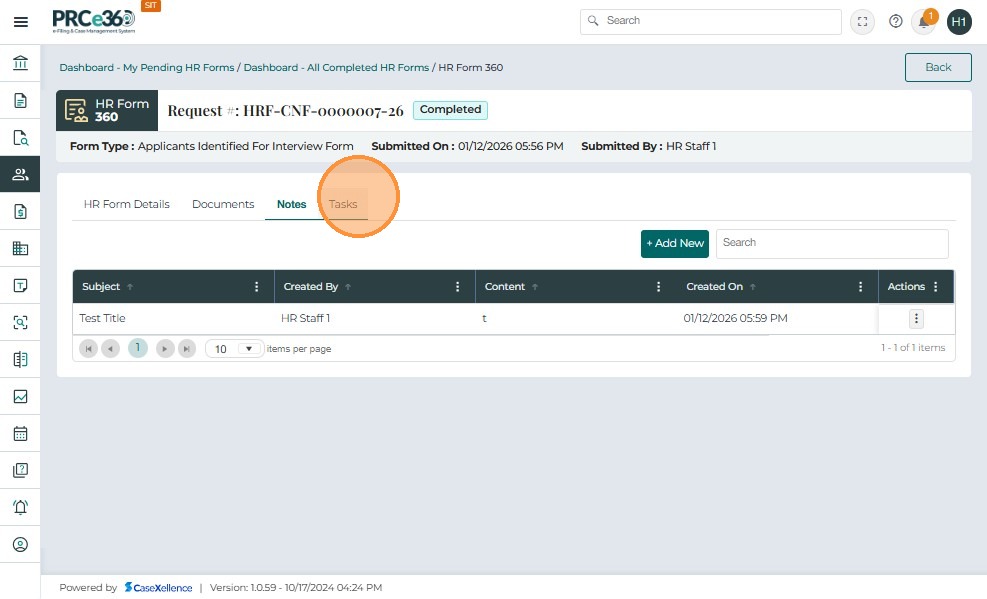Sort by Created On column header

[714, 287]
